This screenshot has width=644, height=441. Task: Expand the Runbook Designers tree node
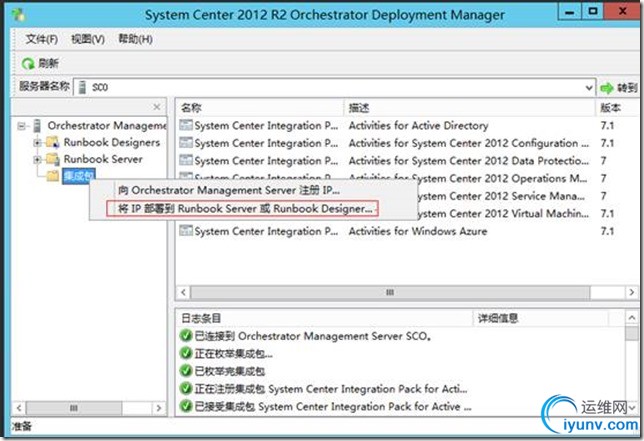point(37,142)
